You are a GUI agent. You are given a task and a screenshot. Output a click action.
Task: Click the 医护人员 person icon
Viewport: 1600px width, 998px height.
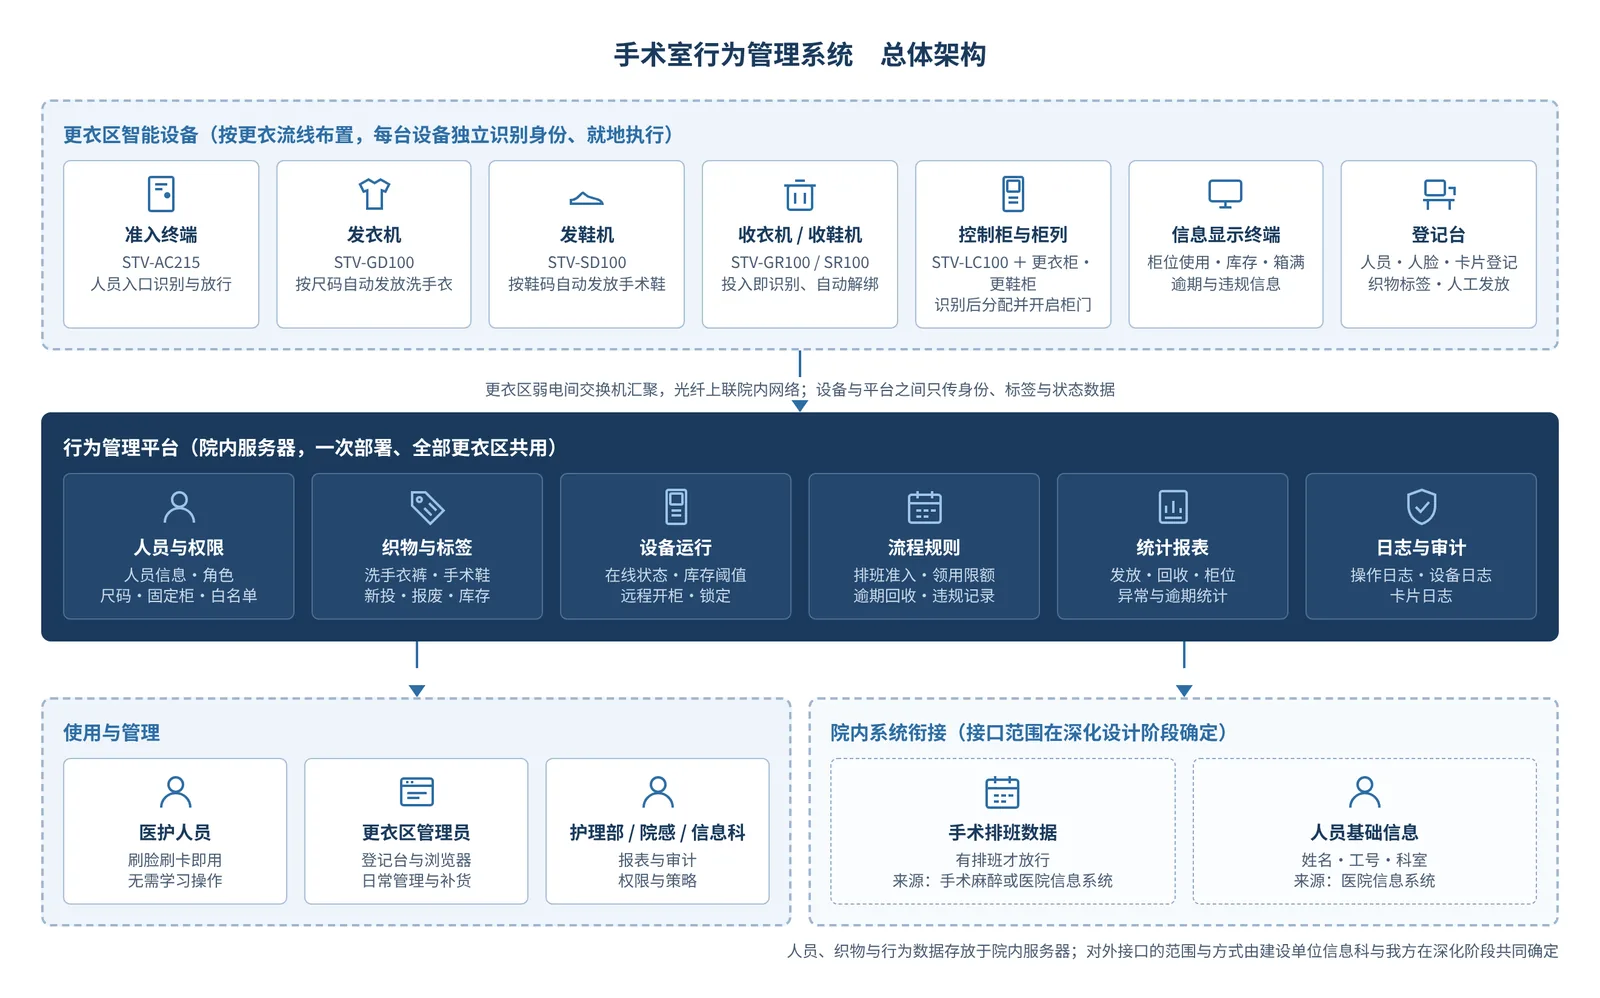175,792
